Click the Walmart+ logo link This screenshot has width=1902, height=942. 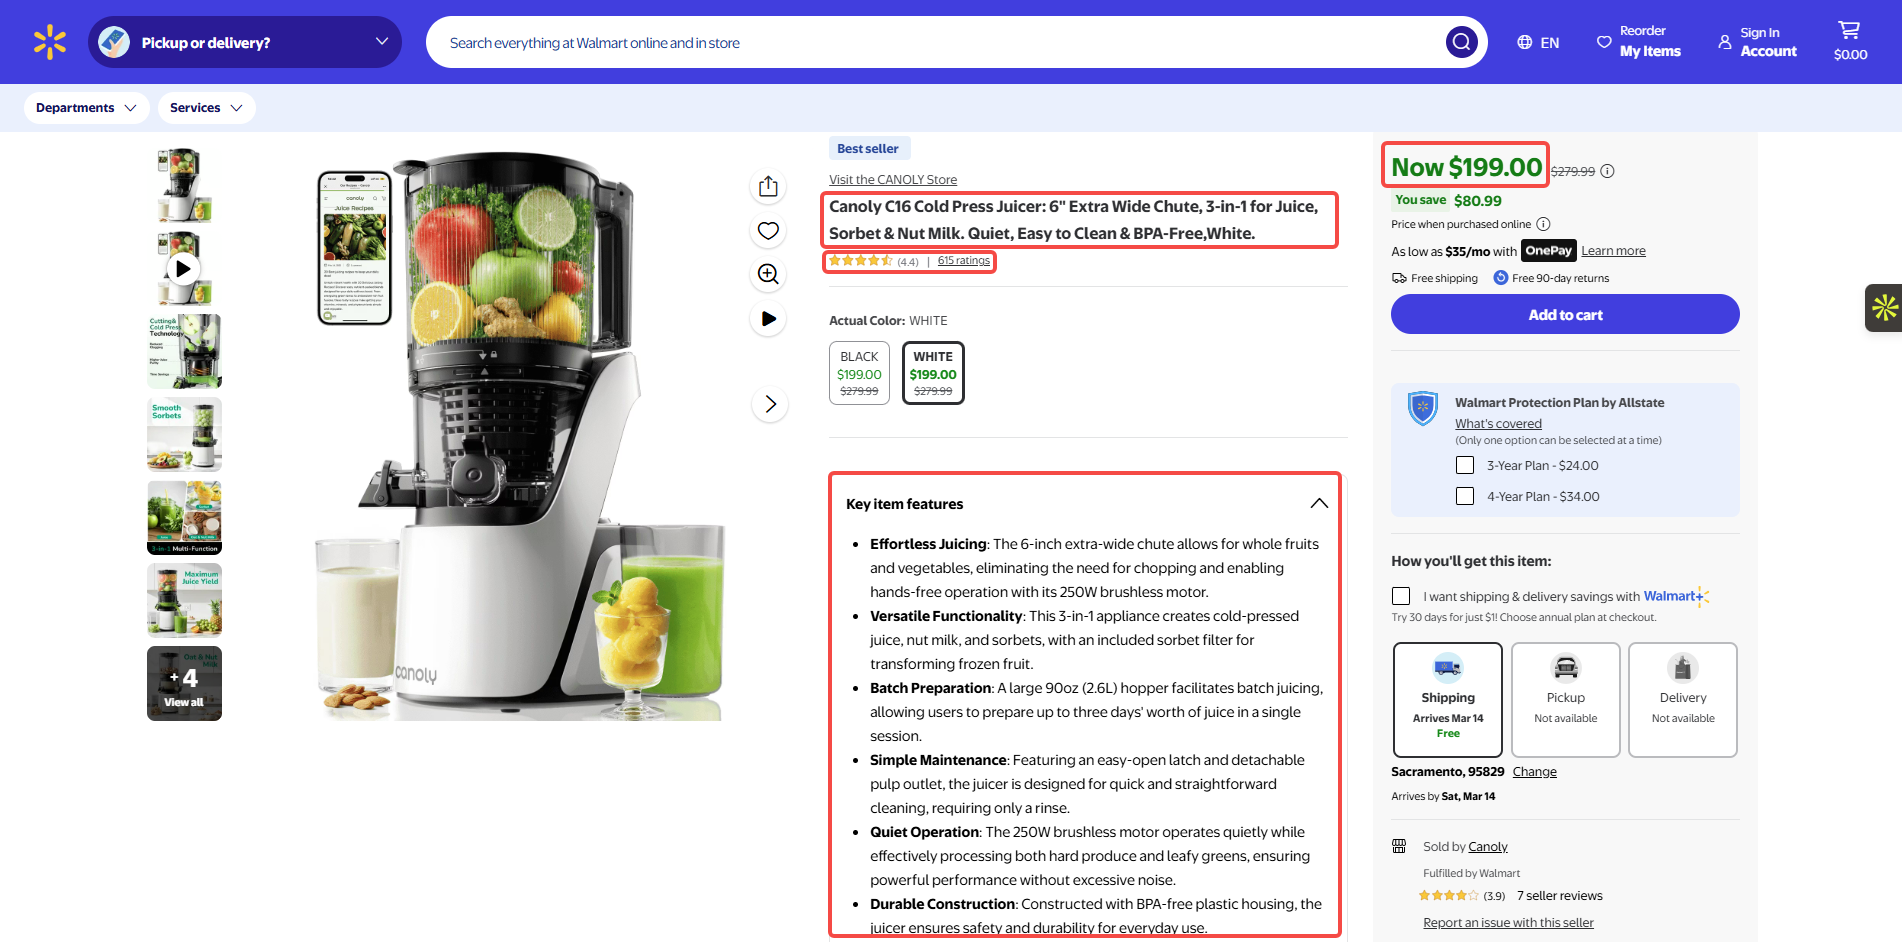[1676, 596]
